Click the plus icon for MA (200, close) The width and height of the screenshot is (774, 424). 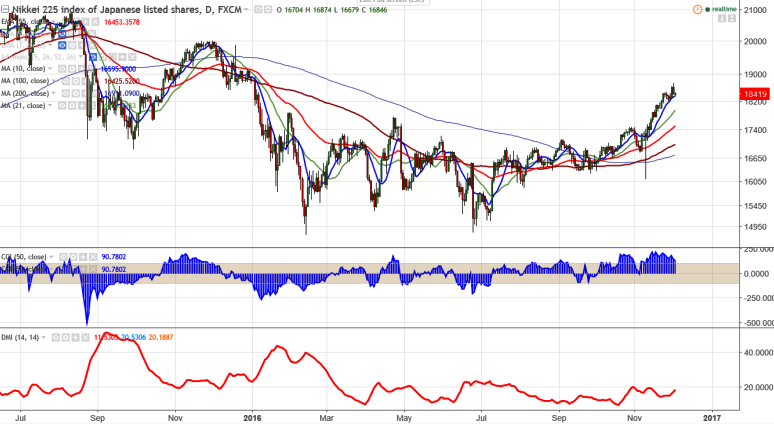pos(85,93)
